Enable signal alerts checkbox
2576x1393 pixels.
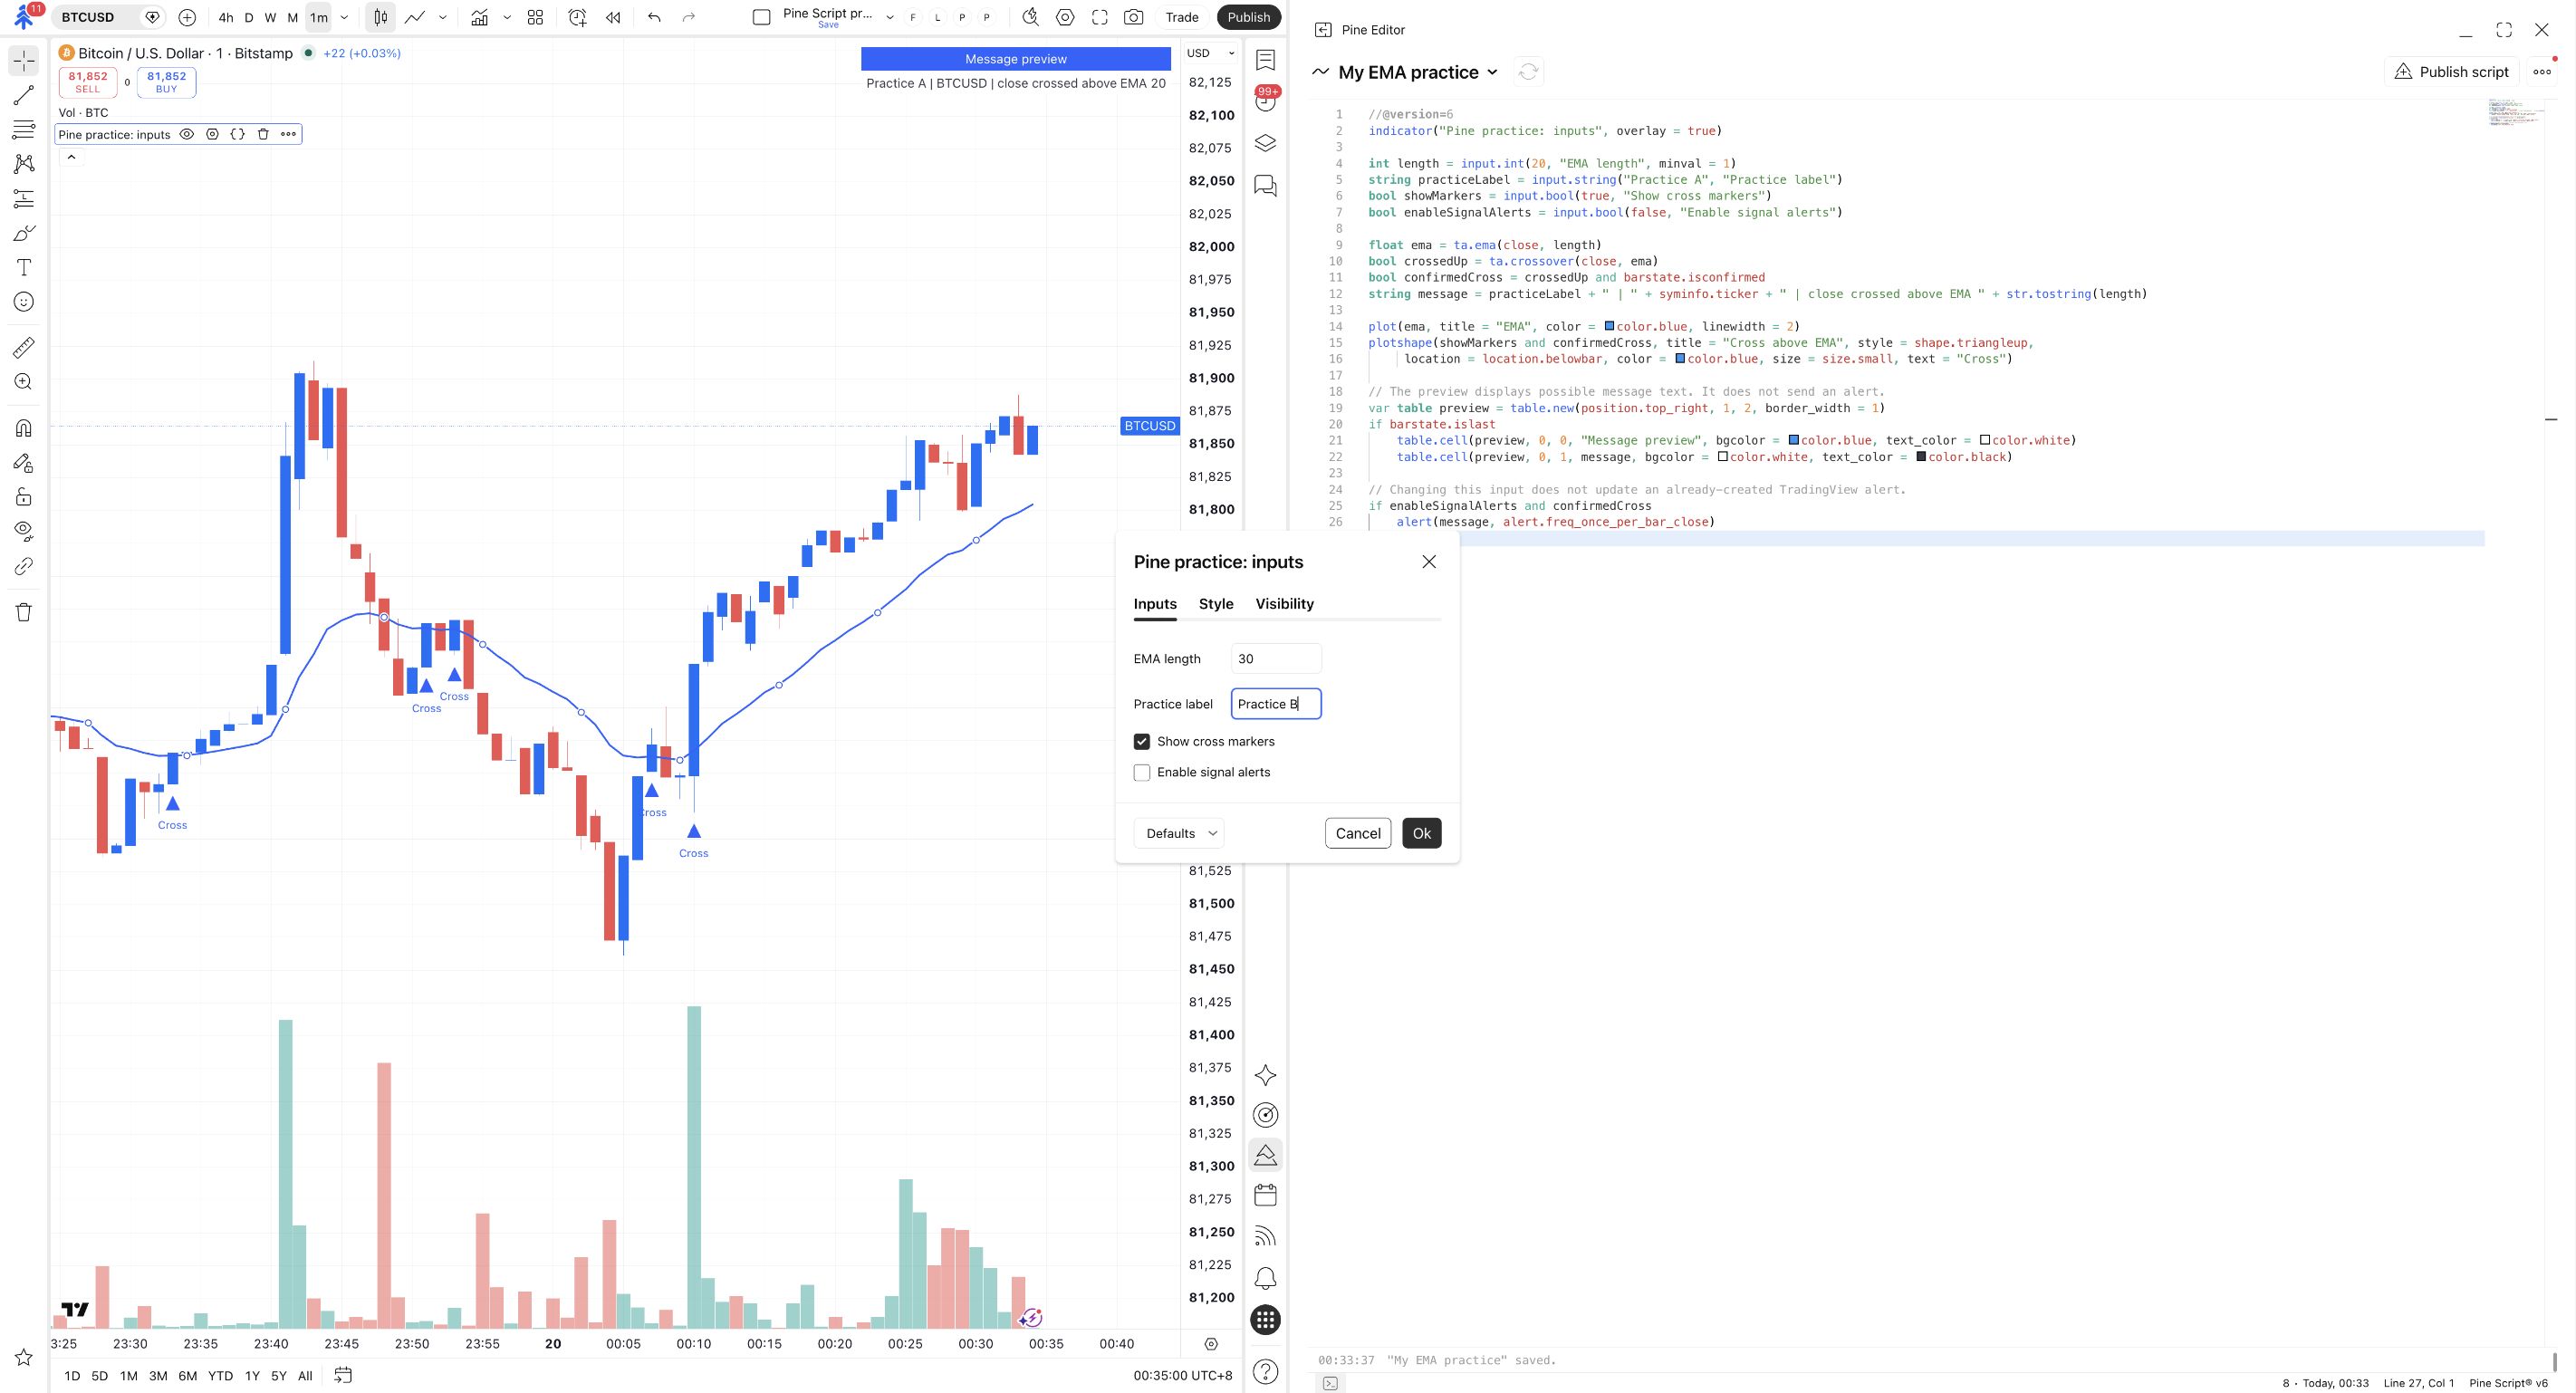(1142, 773)
